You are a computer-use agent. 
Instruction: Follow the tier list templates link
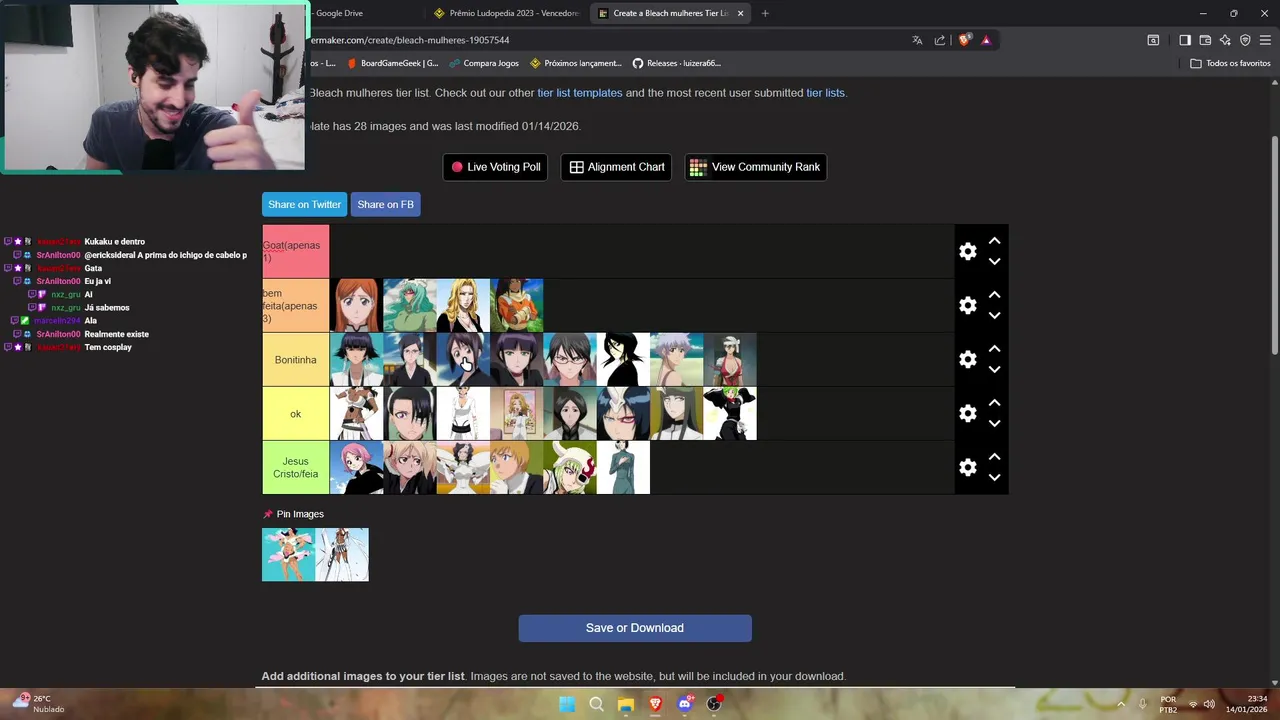tap(580, 93)
